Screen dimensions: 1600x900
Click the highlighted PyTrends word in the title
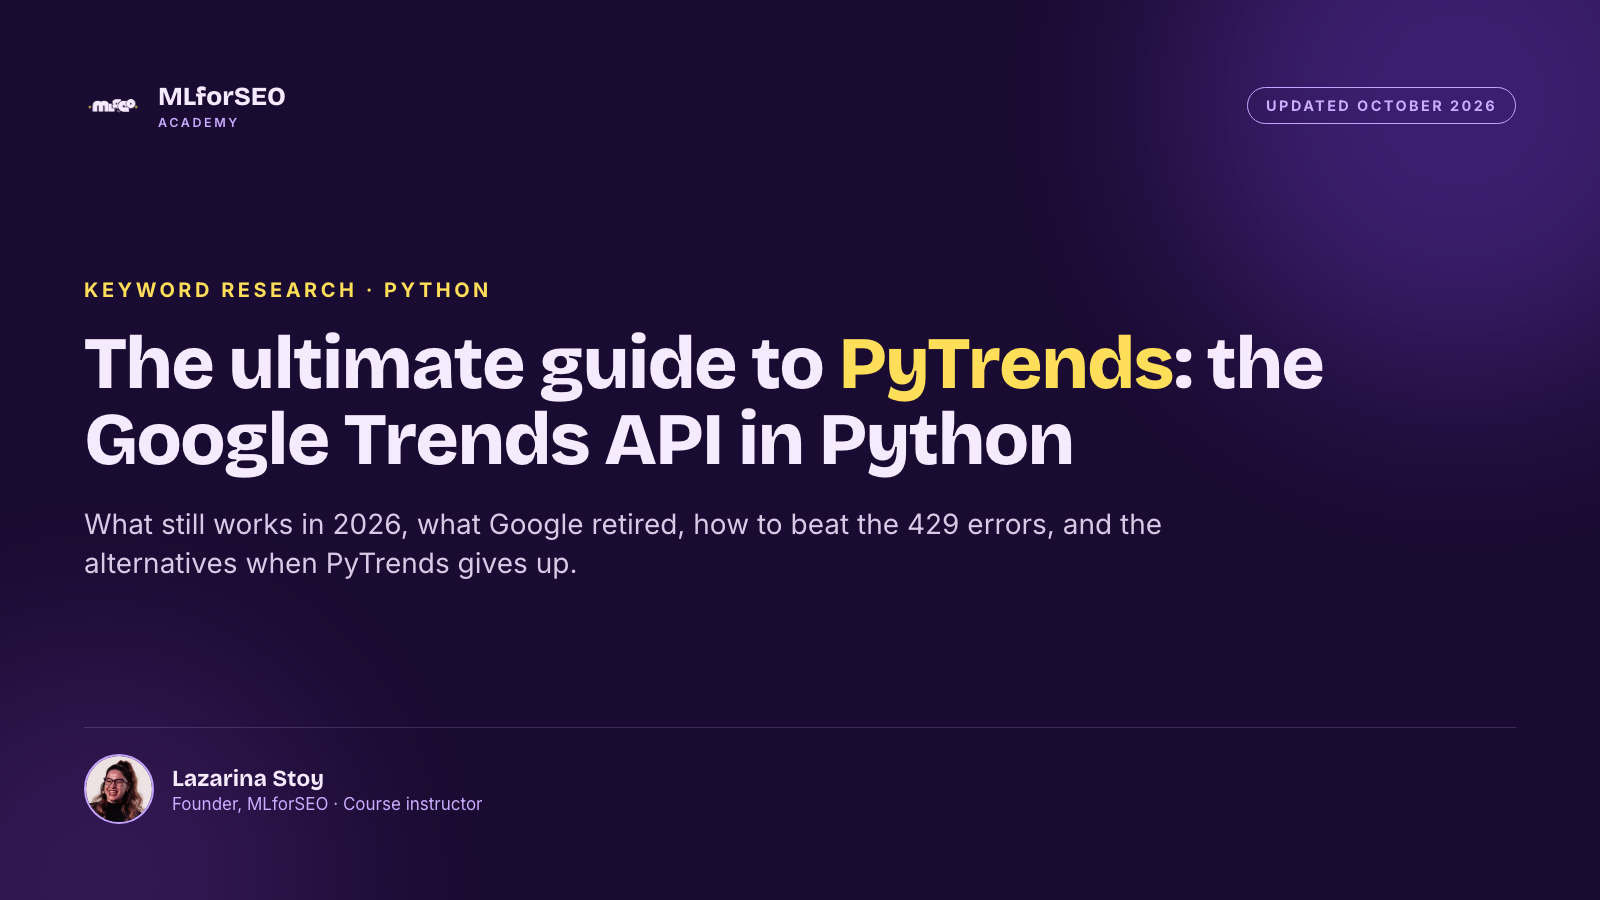click(x=1007, y=364)
